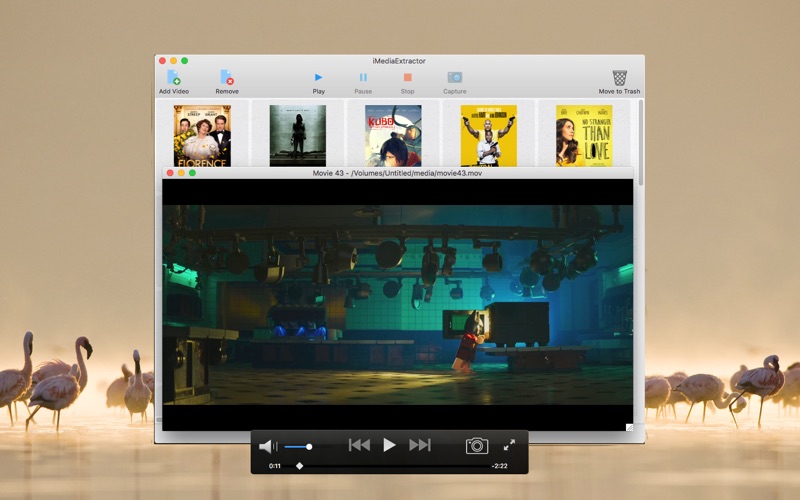Click the Pause toolbar icon

click(363, 78)
